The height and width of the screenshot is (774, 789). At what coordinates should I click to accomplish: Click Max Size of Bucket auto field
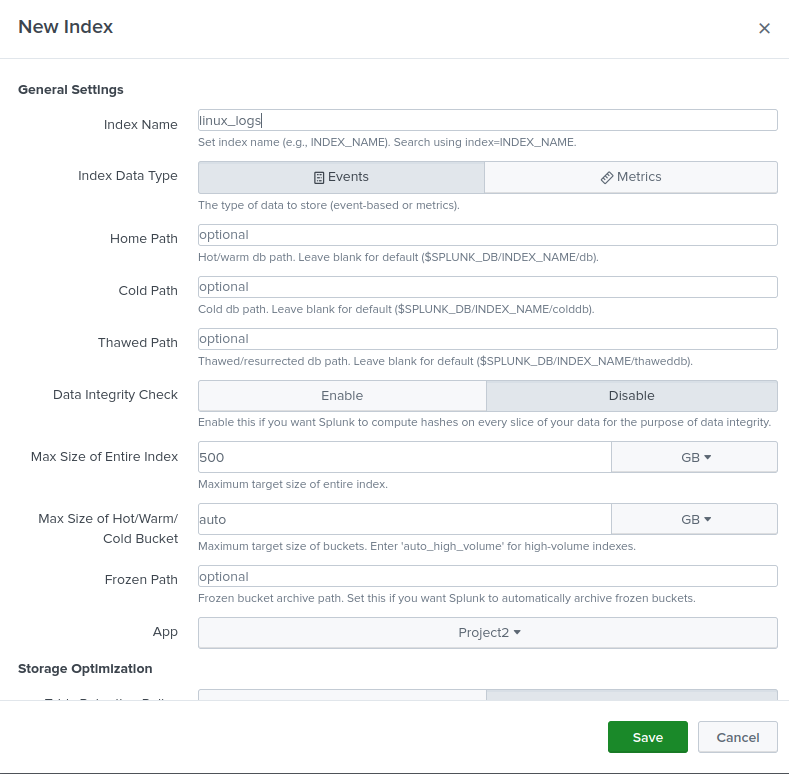(x=405, y=519)
